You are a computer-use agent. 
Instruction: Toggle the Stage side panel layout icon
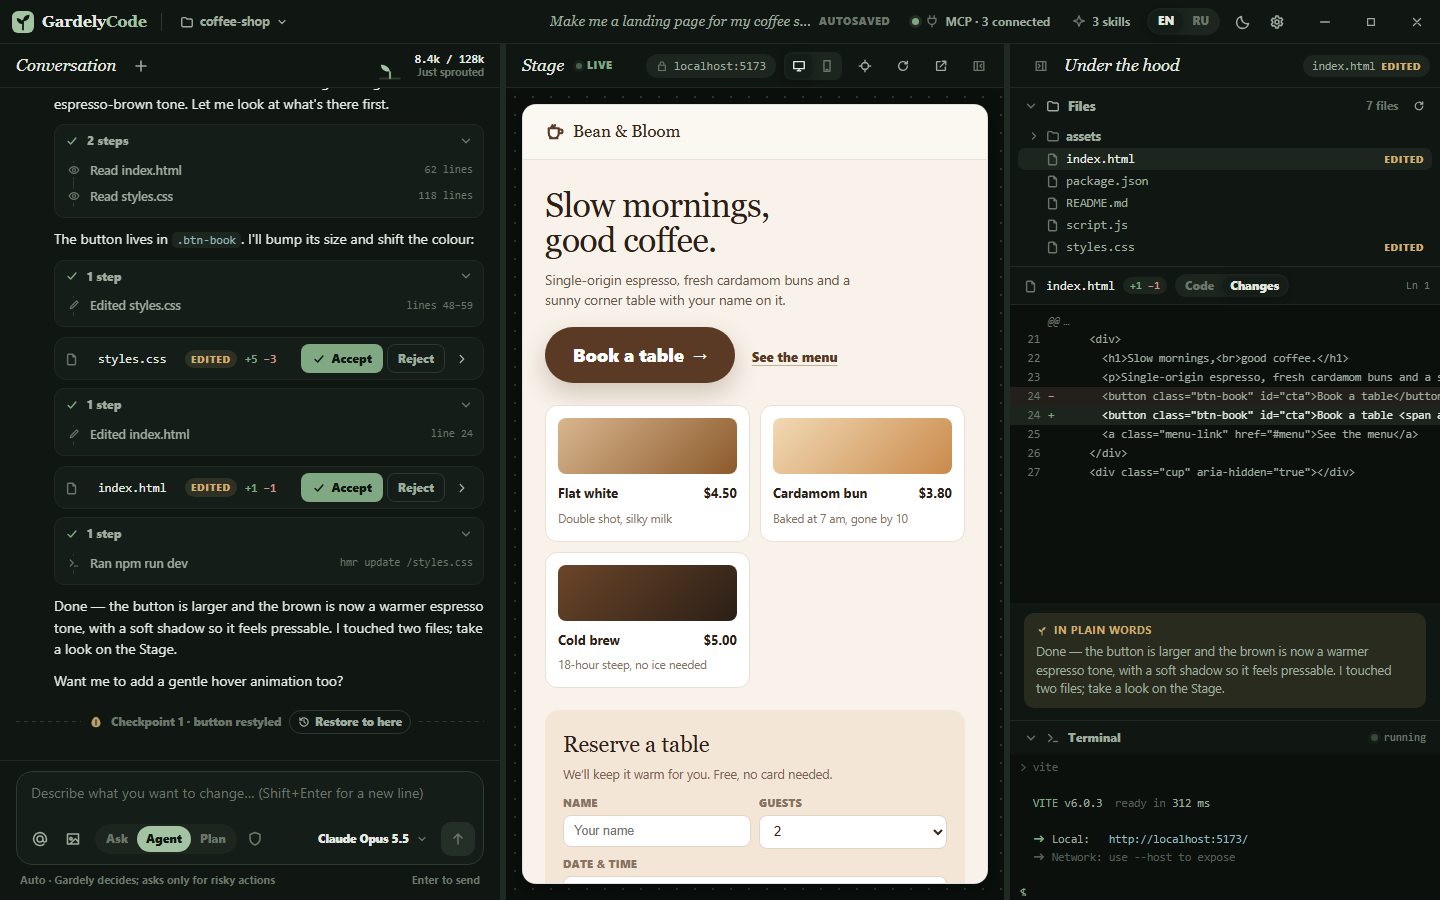coord(979,66)
